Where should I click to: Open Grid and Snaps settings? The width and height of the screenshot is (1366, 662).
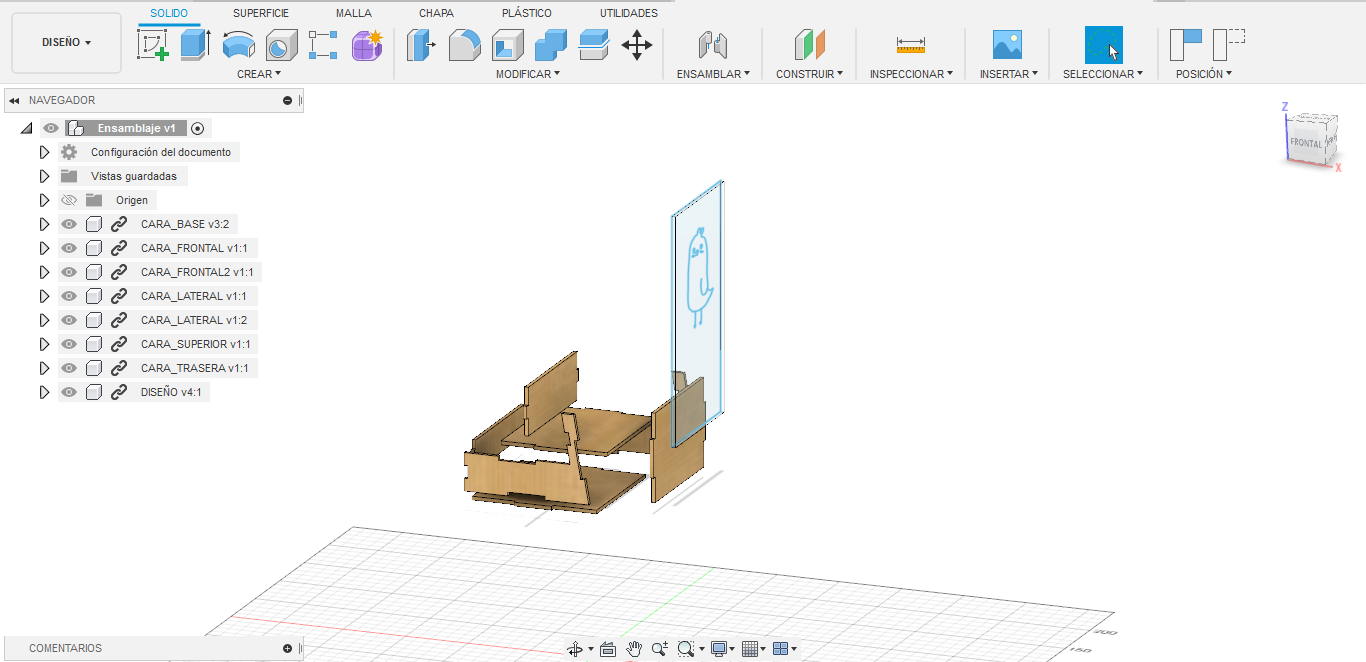click(x=752, y=649)
